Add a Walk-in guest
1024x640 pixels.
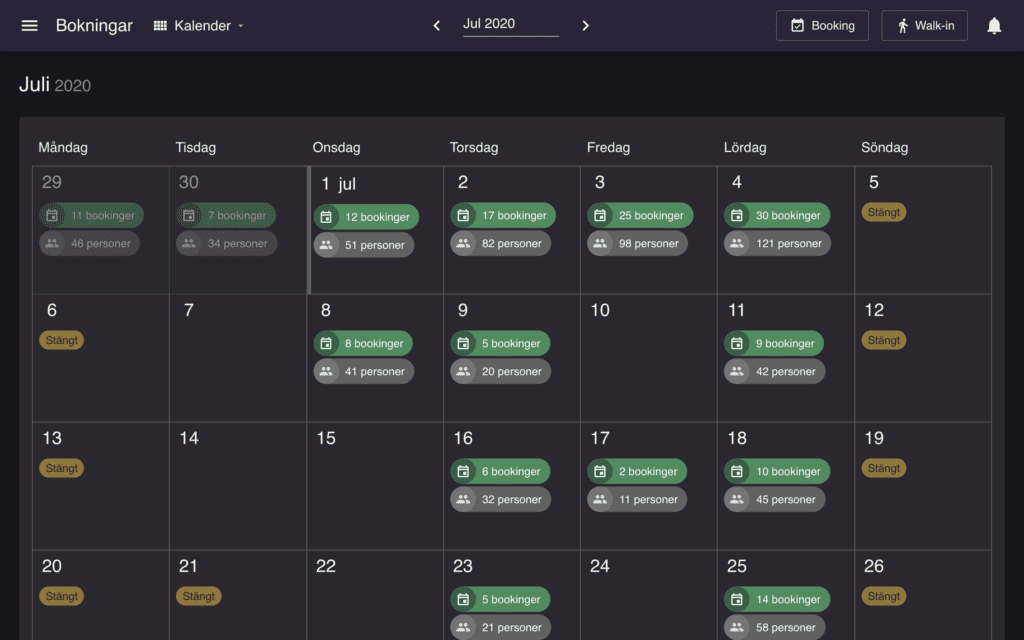924,25
